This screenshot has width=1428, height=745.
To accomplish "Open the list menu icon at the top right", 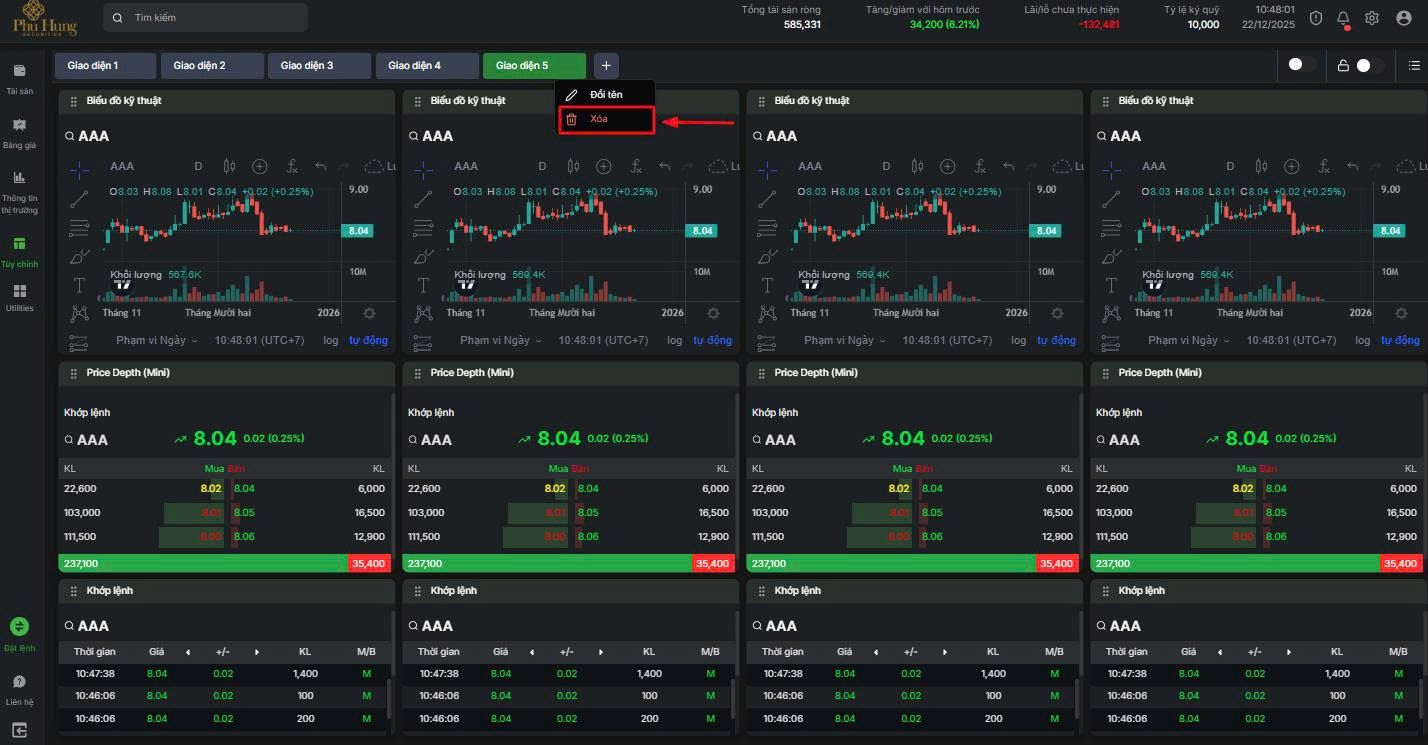I will click(1413, 65).
